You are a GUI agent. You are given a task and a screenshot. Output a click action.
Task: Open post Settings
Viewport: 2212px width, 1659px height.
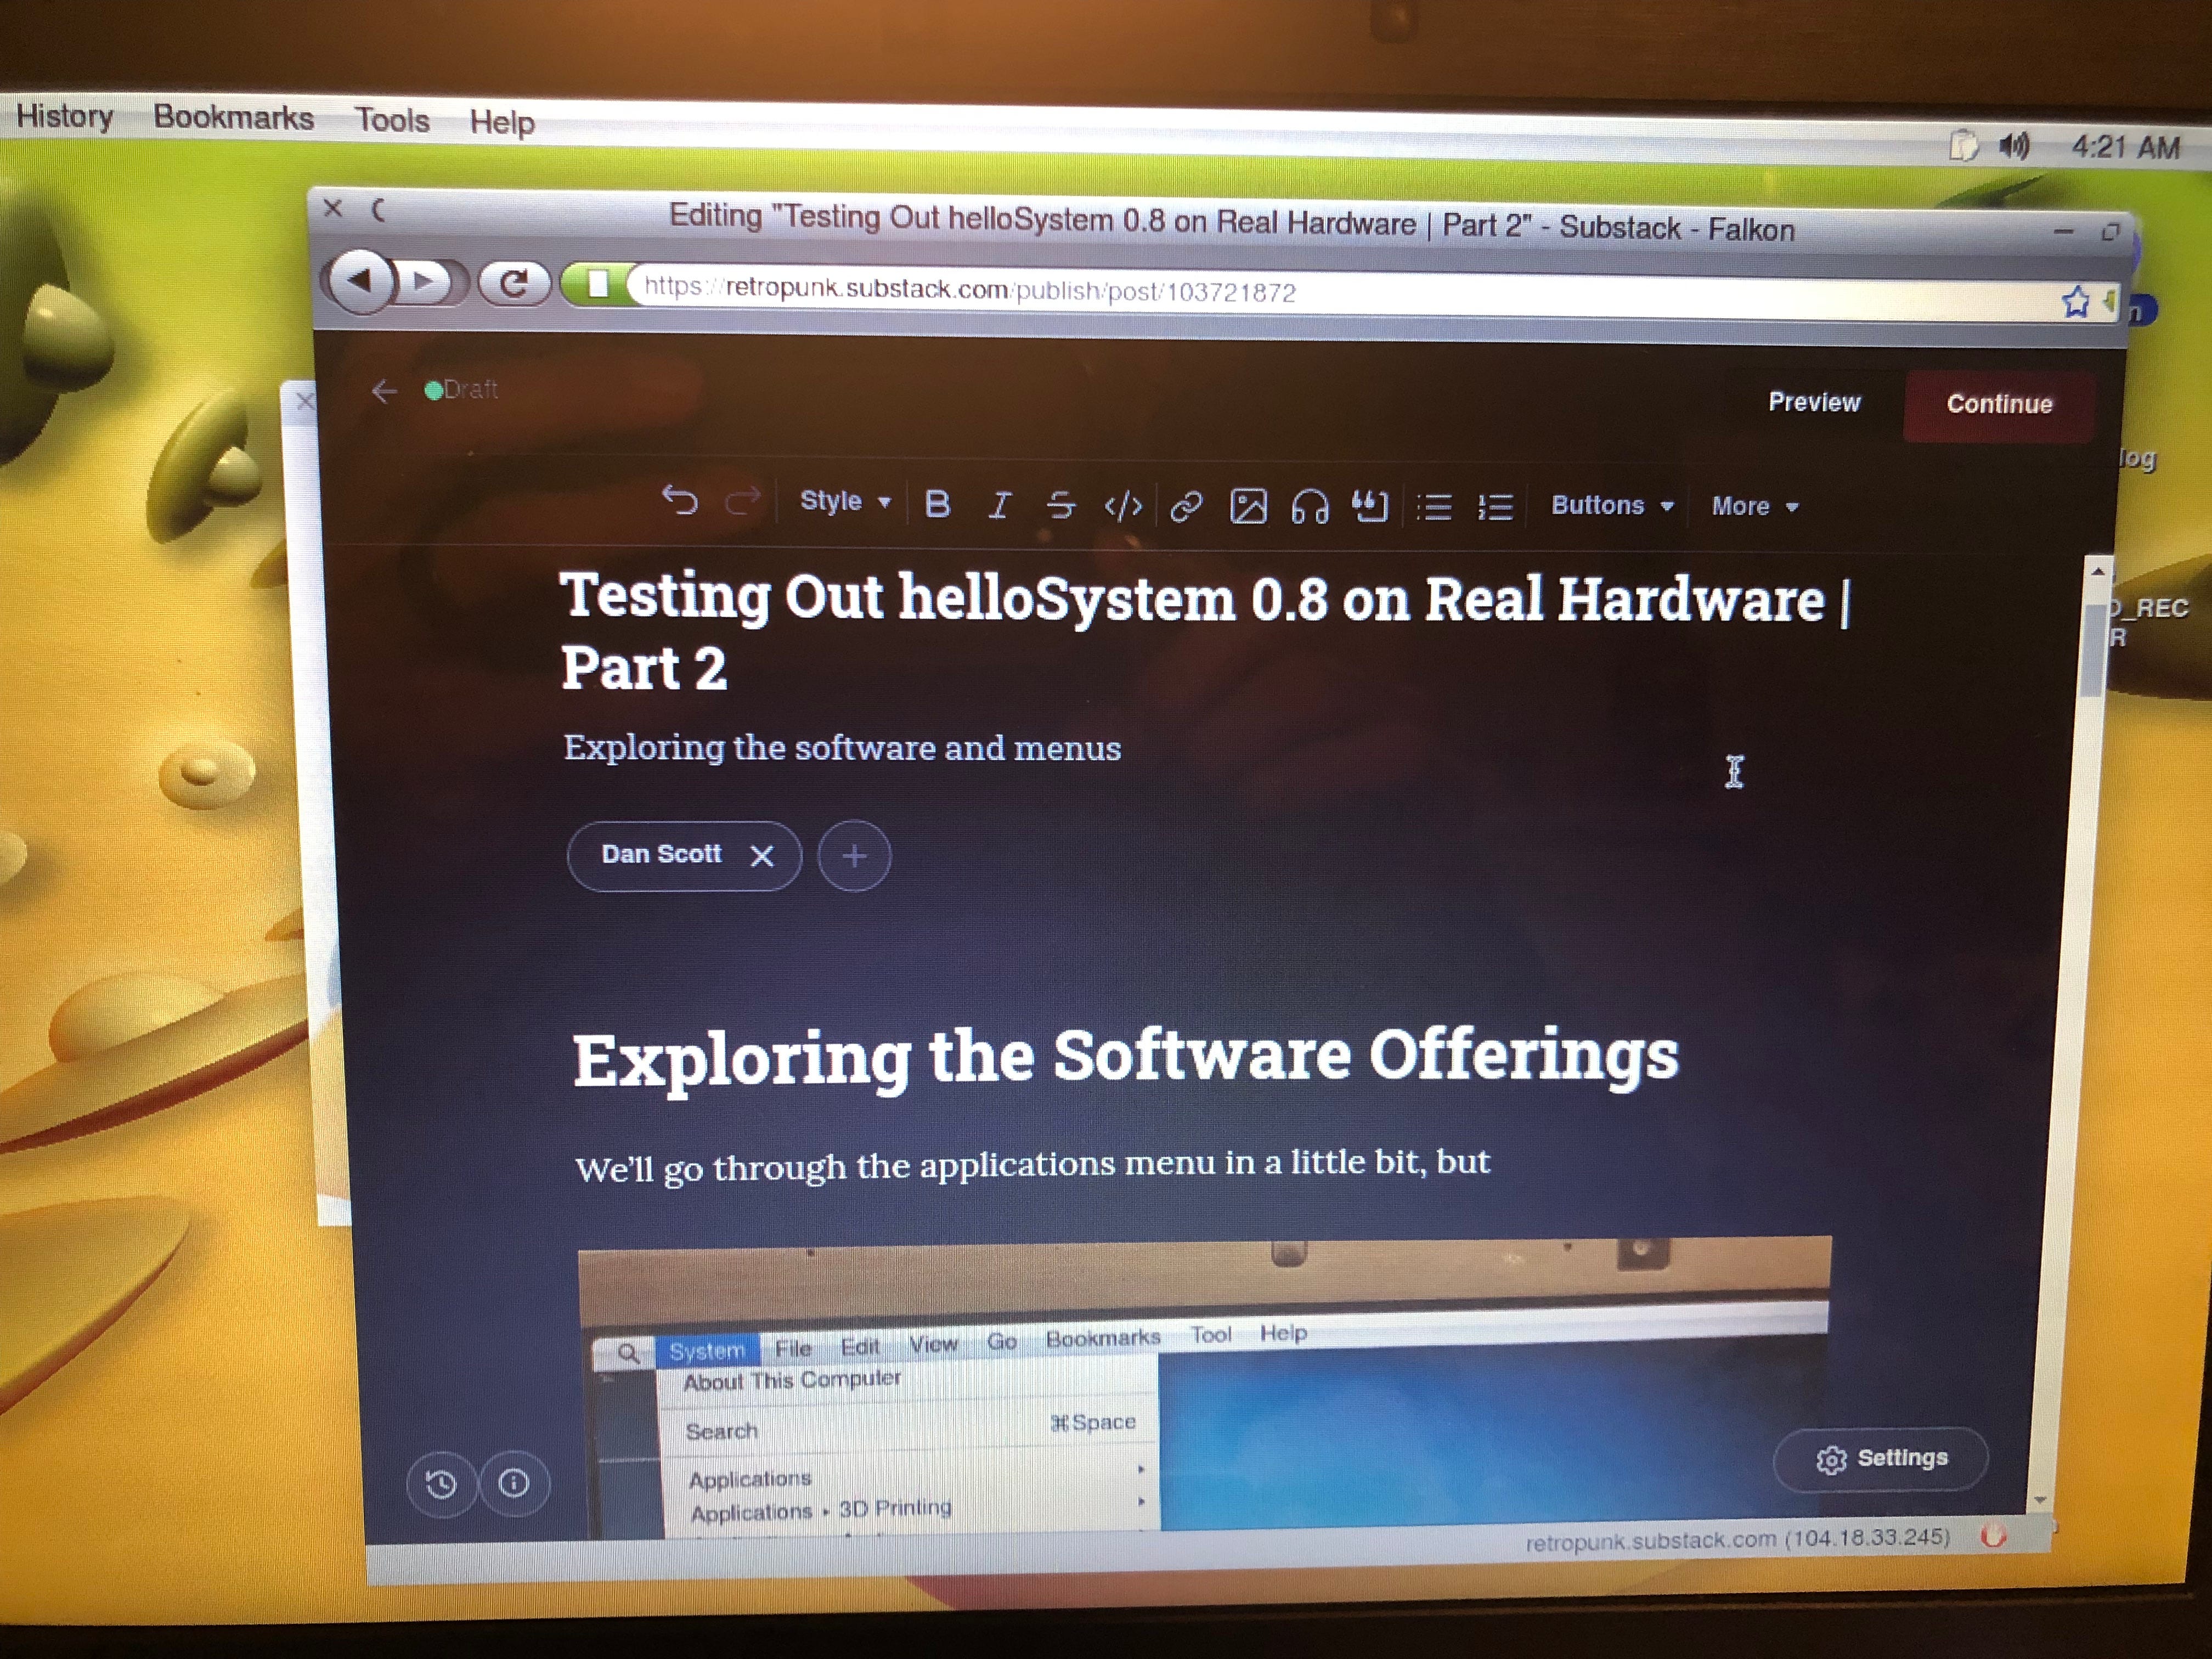1880,1459
